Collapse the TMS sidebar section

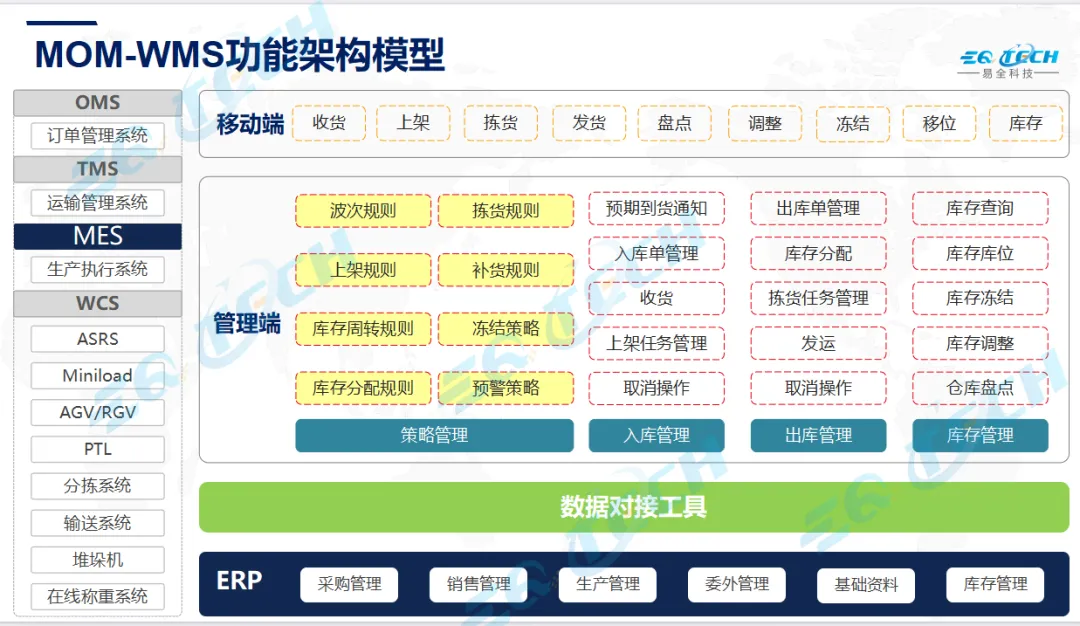click(x=97, y=169)
